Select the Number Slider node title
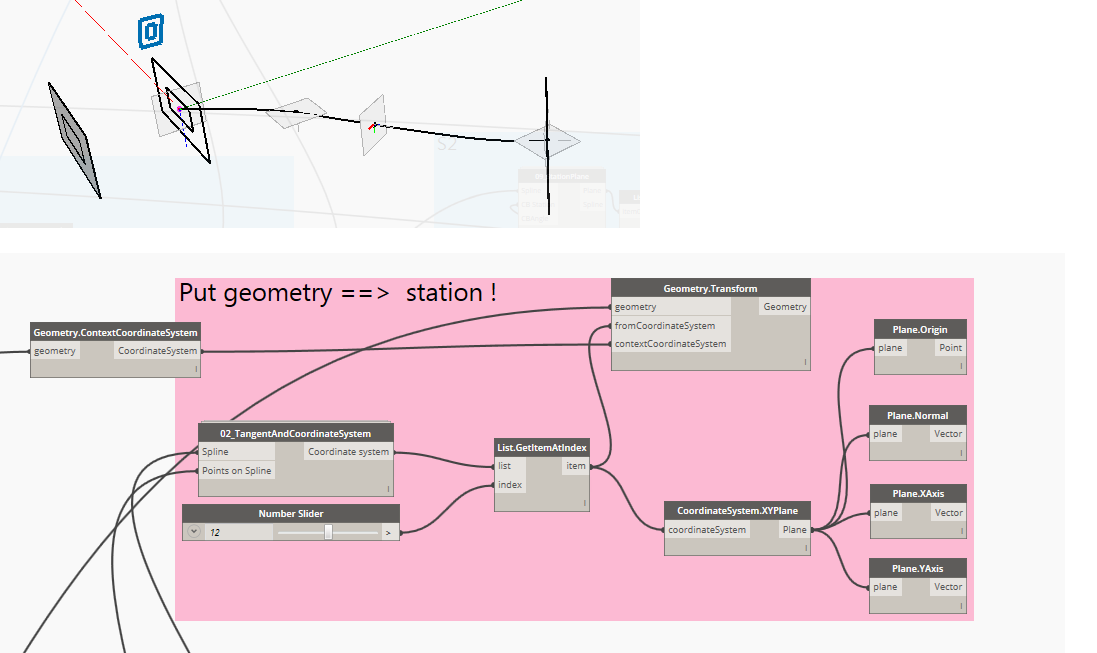 click(x=291, y=514)
